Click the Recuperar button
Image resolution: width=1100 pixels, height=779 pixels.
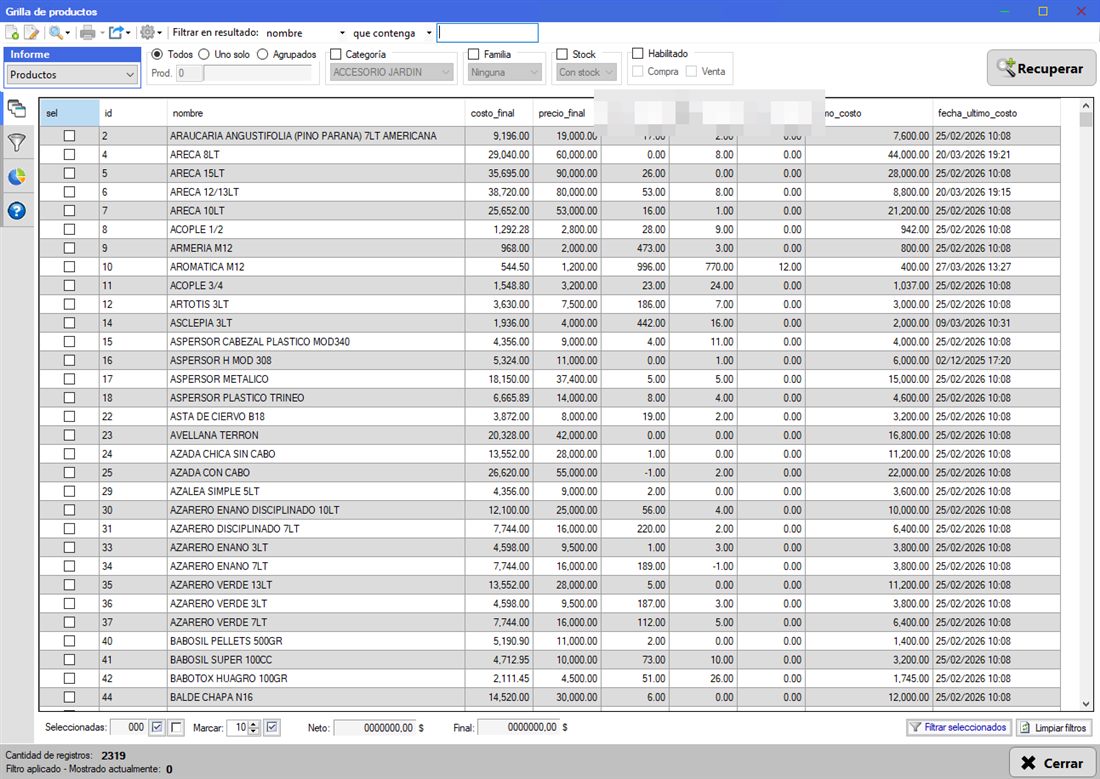[1041, 68]
